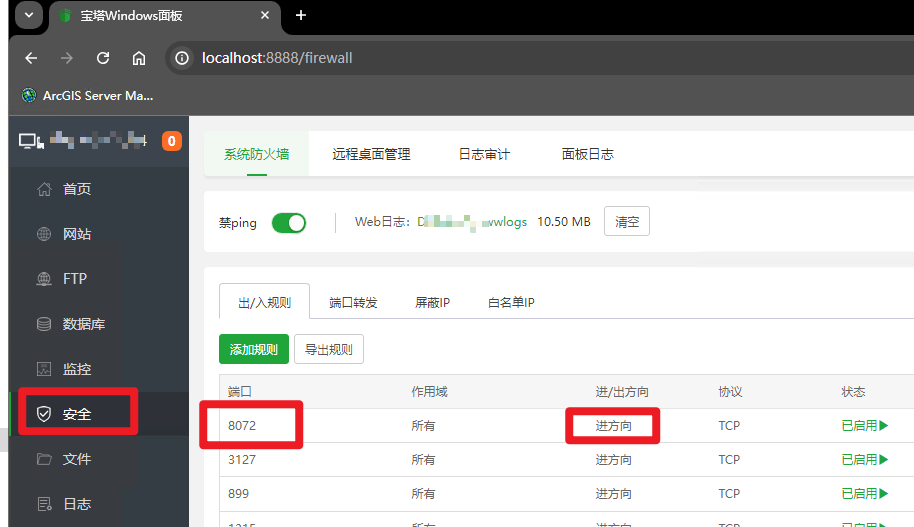
Task: Reload the page with browser refresh icon
Action: (x=103, y=58)
